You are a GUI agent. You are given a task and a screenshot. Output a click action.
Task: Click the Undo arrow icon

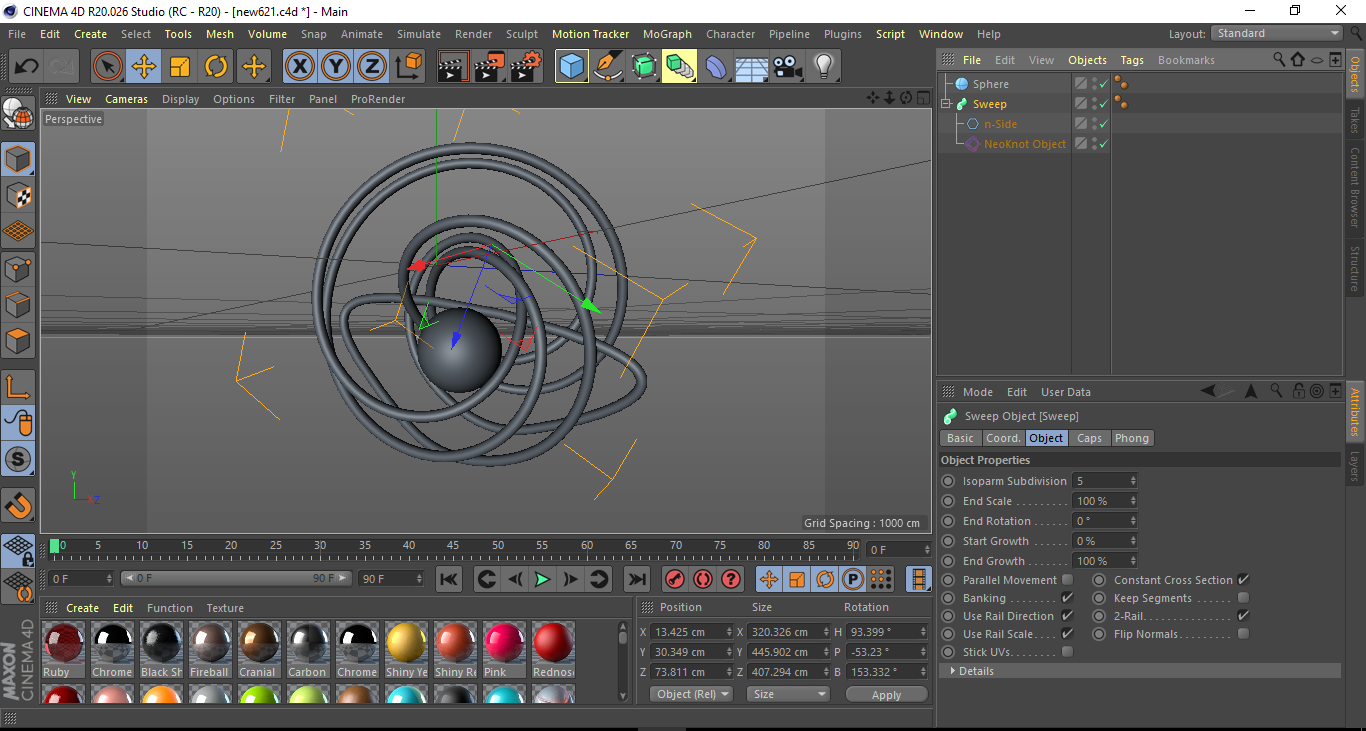(x=26, y=67)
